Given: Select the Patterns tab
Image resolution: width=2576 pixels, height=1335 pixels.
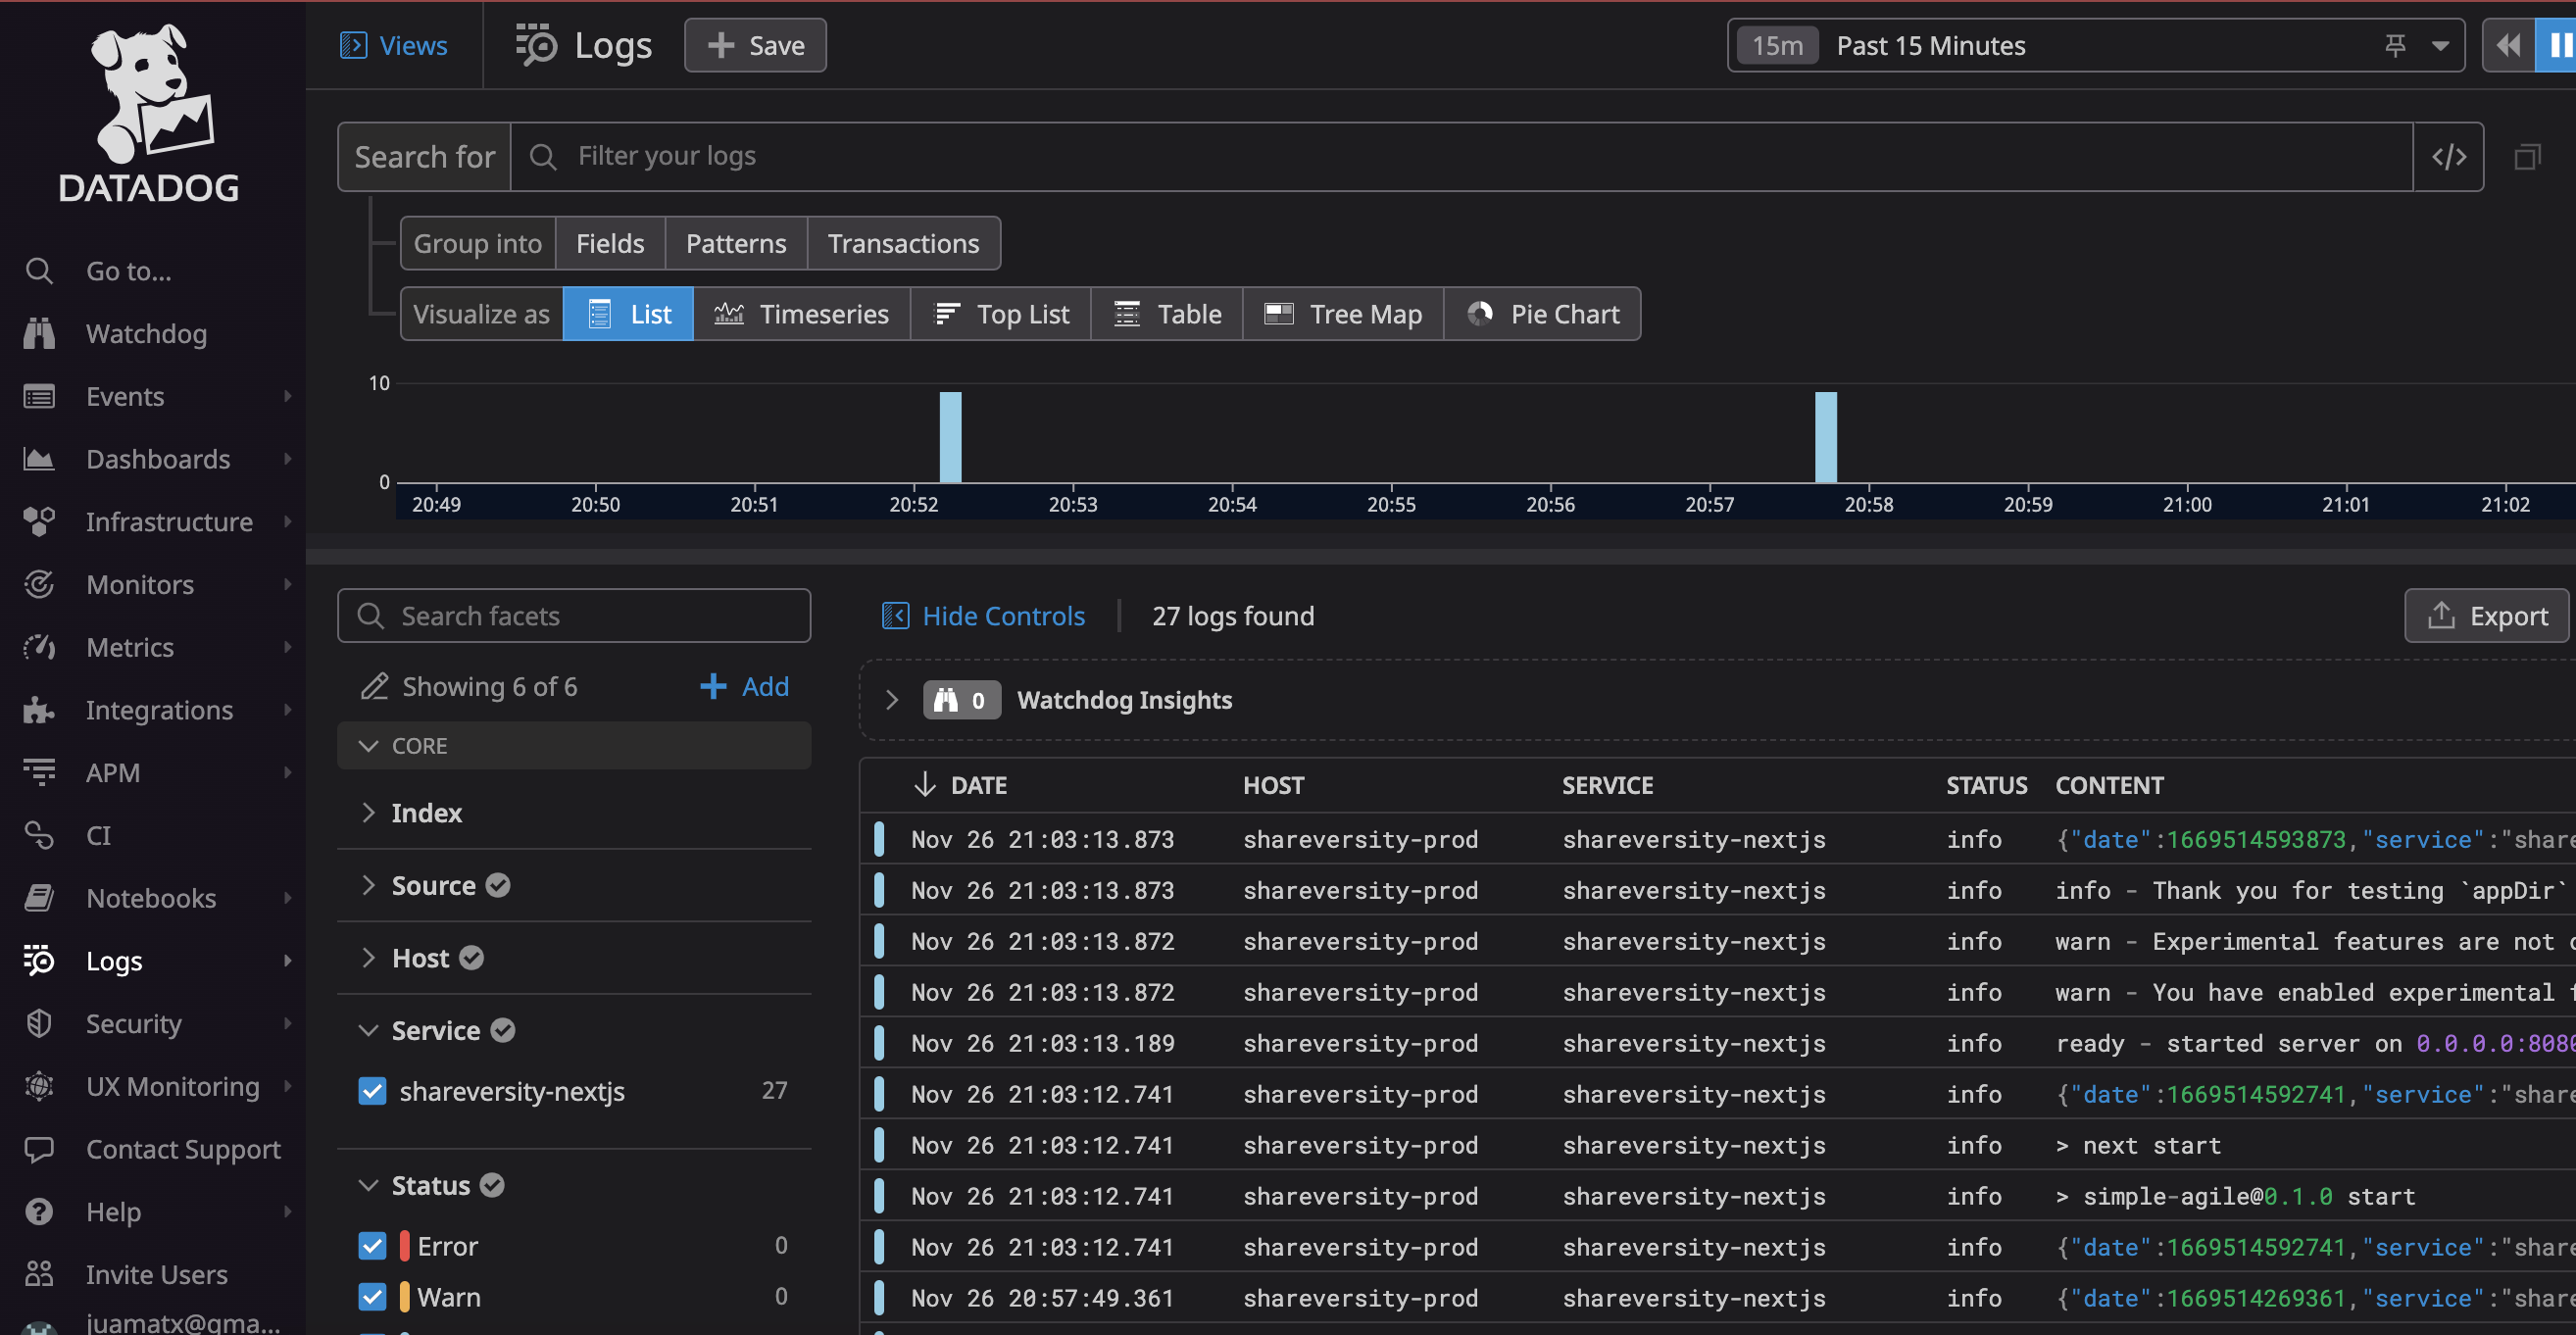Looking at the screenshot, I should point(735,243).
